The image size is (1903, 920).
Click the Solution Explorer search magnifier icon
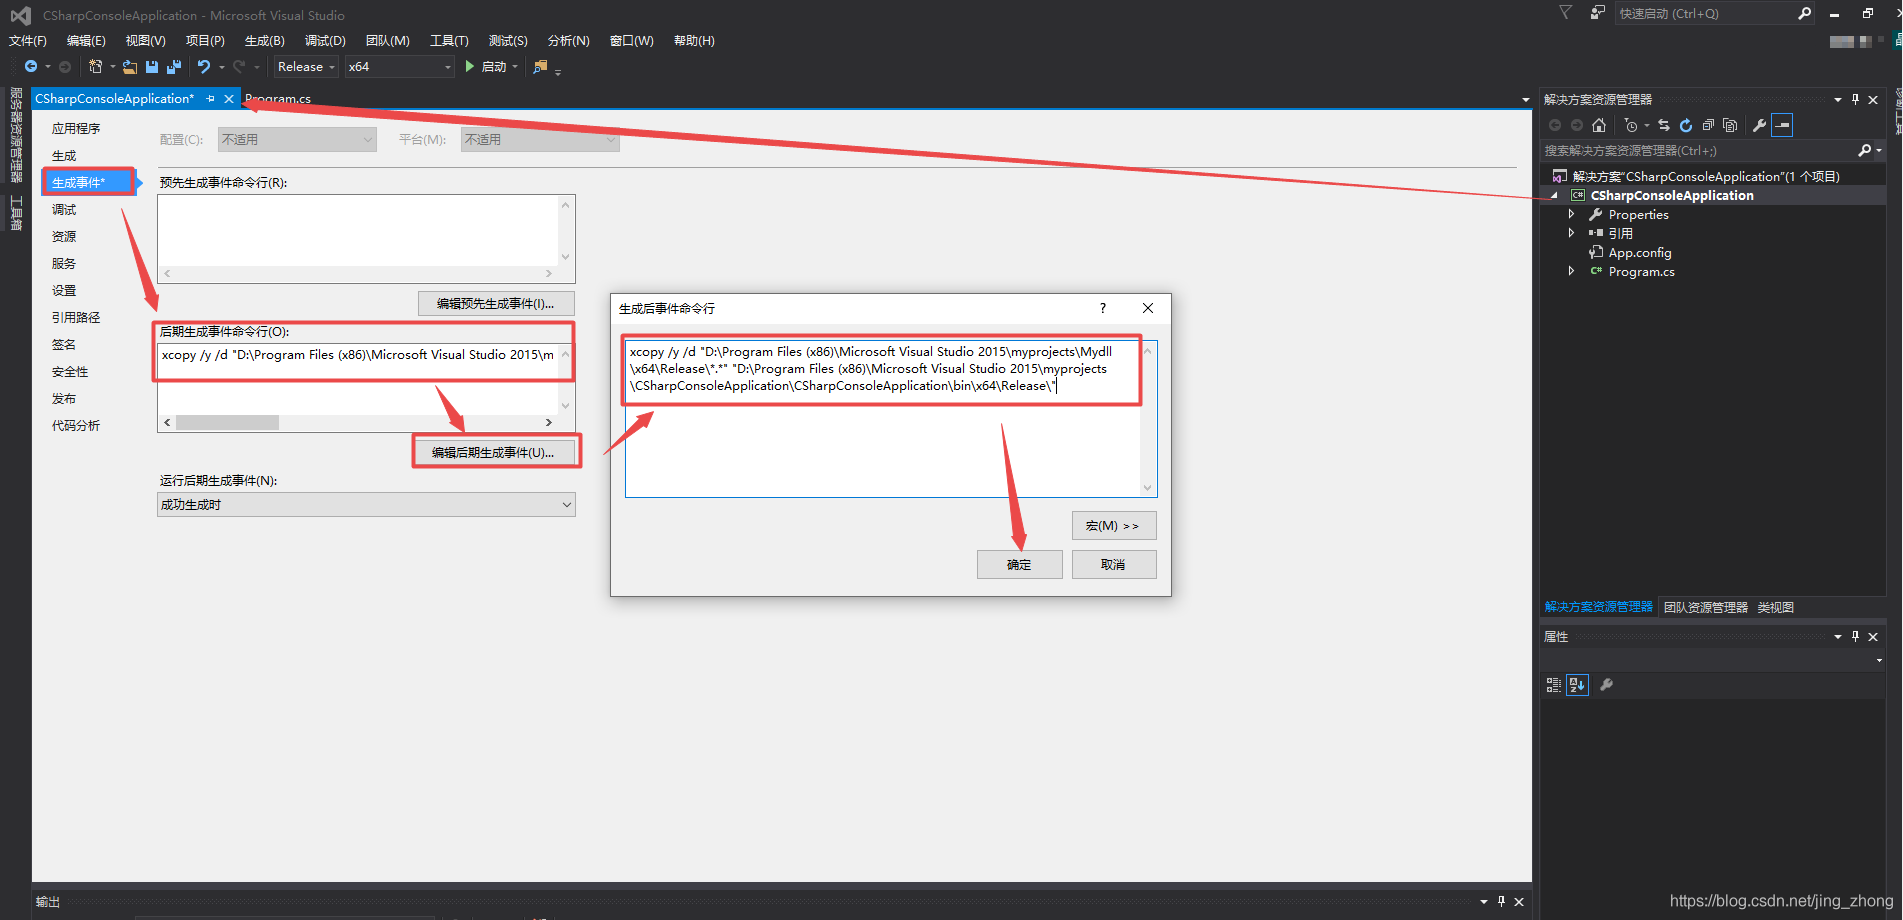coord(1864,150)
